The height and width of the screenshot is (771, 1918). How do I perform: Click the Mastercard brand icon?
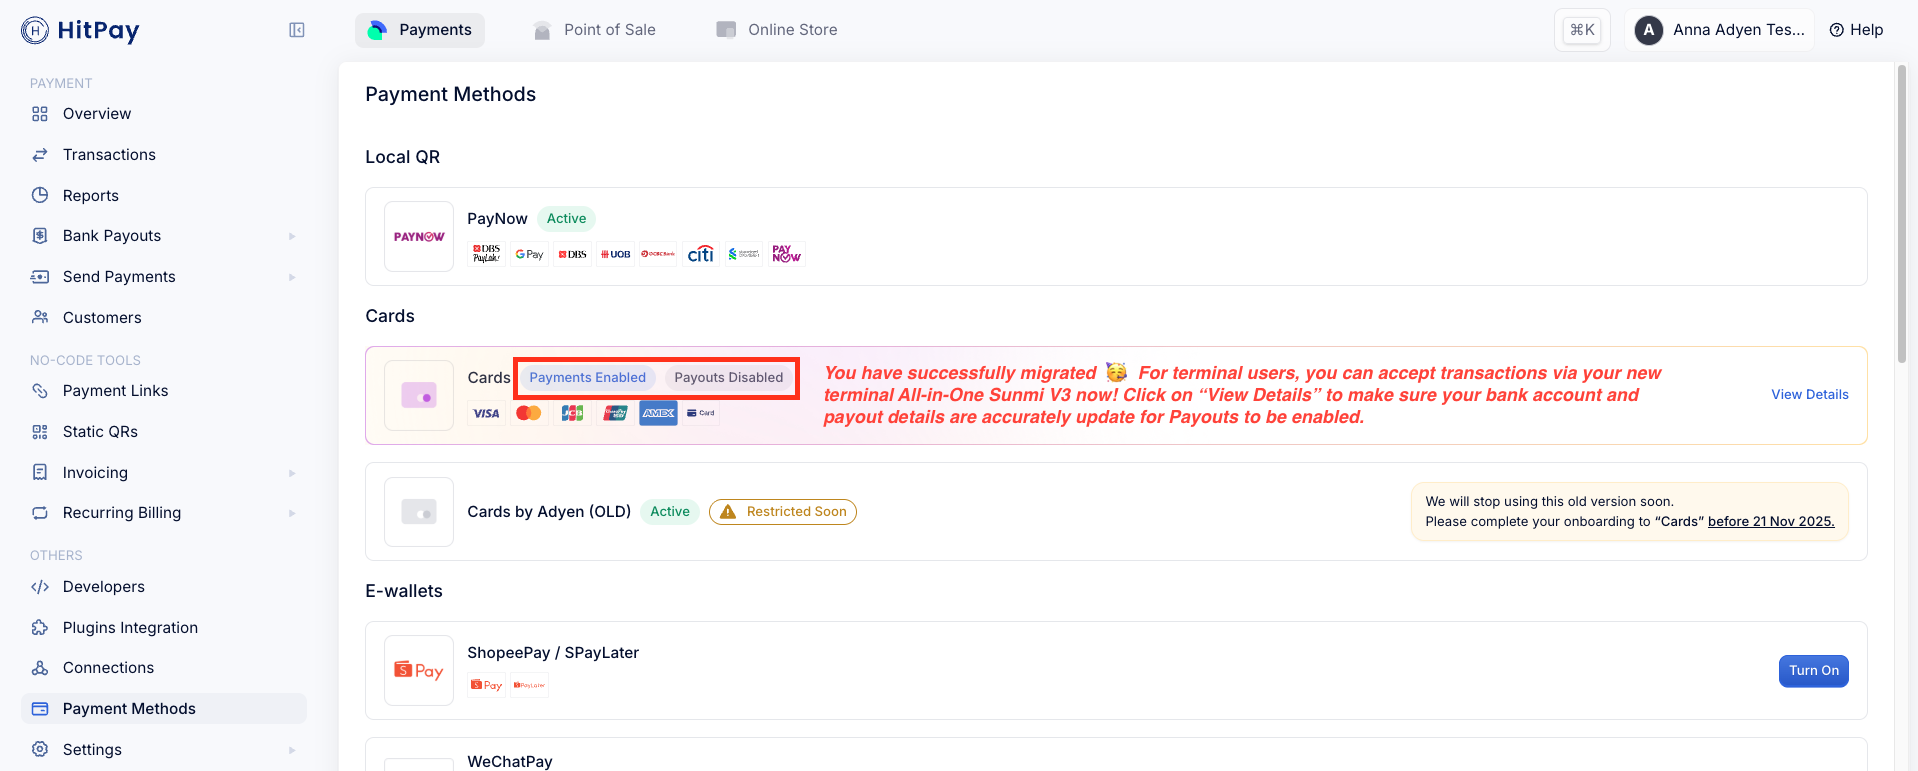pyautogui.click(x=529, y=413)
